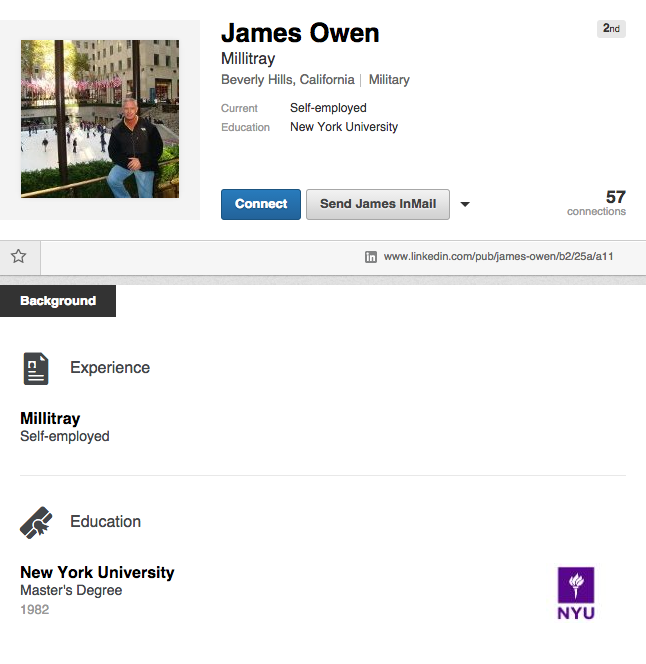Click the Military industry link
Screen dimensions: 646x664
389,80
